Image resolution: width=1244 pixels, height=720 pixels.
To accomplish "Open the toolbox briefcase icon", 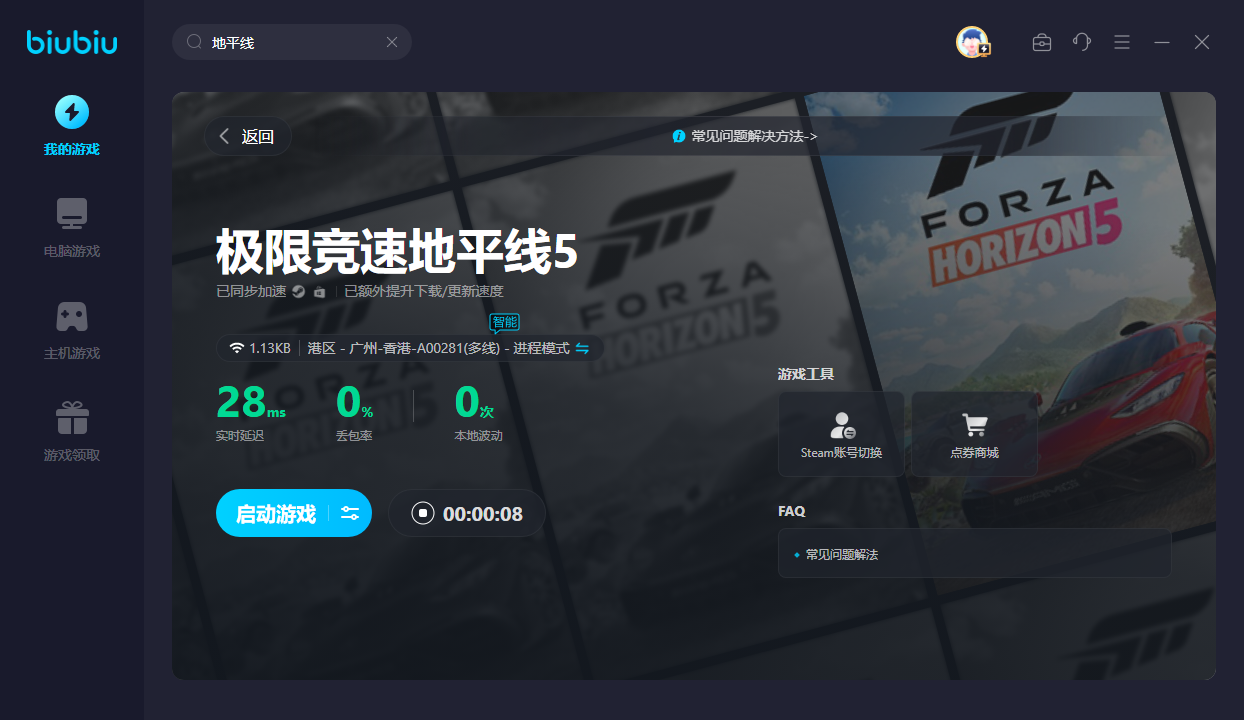I will [1042, 42].
